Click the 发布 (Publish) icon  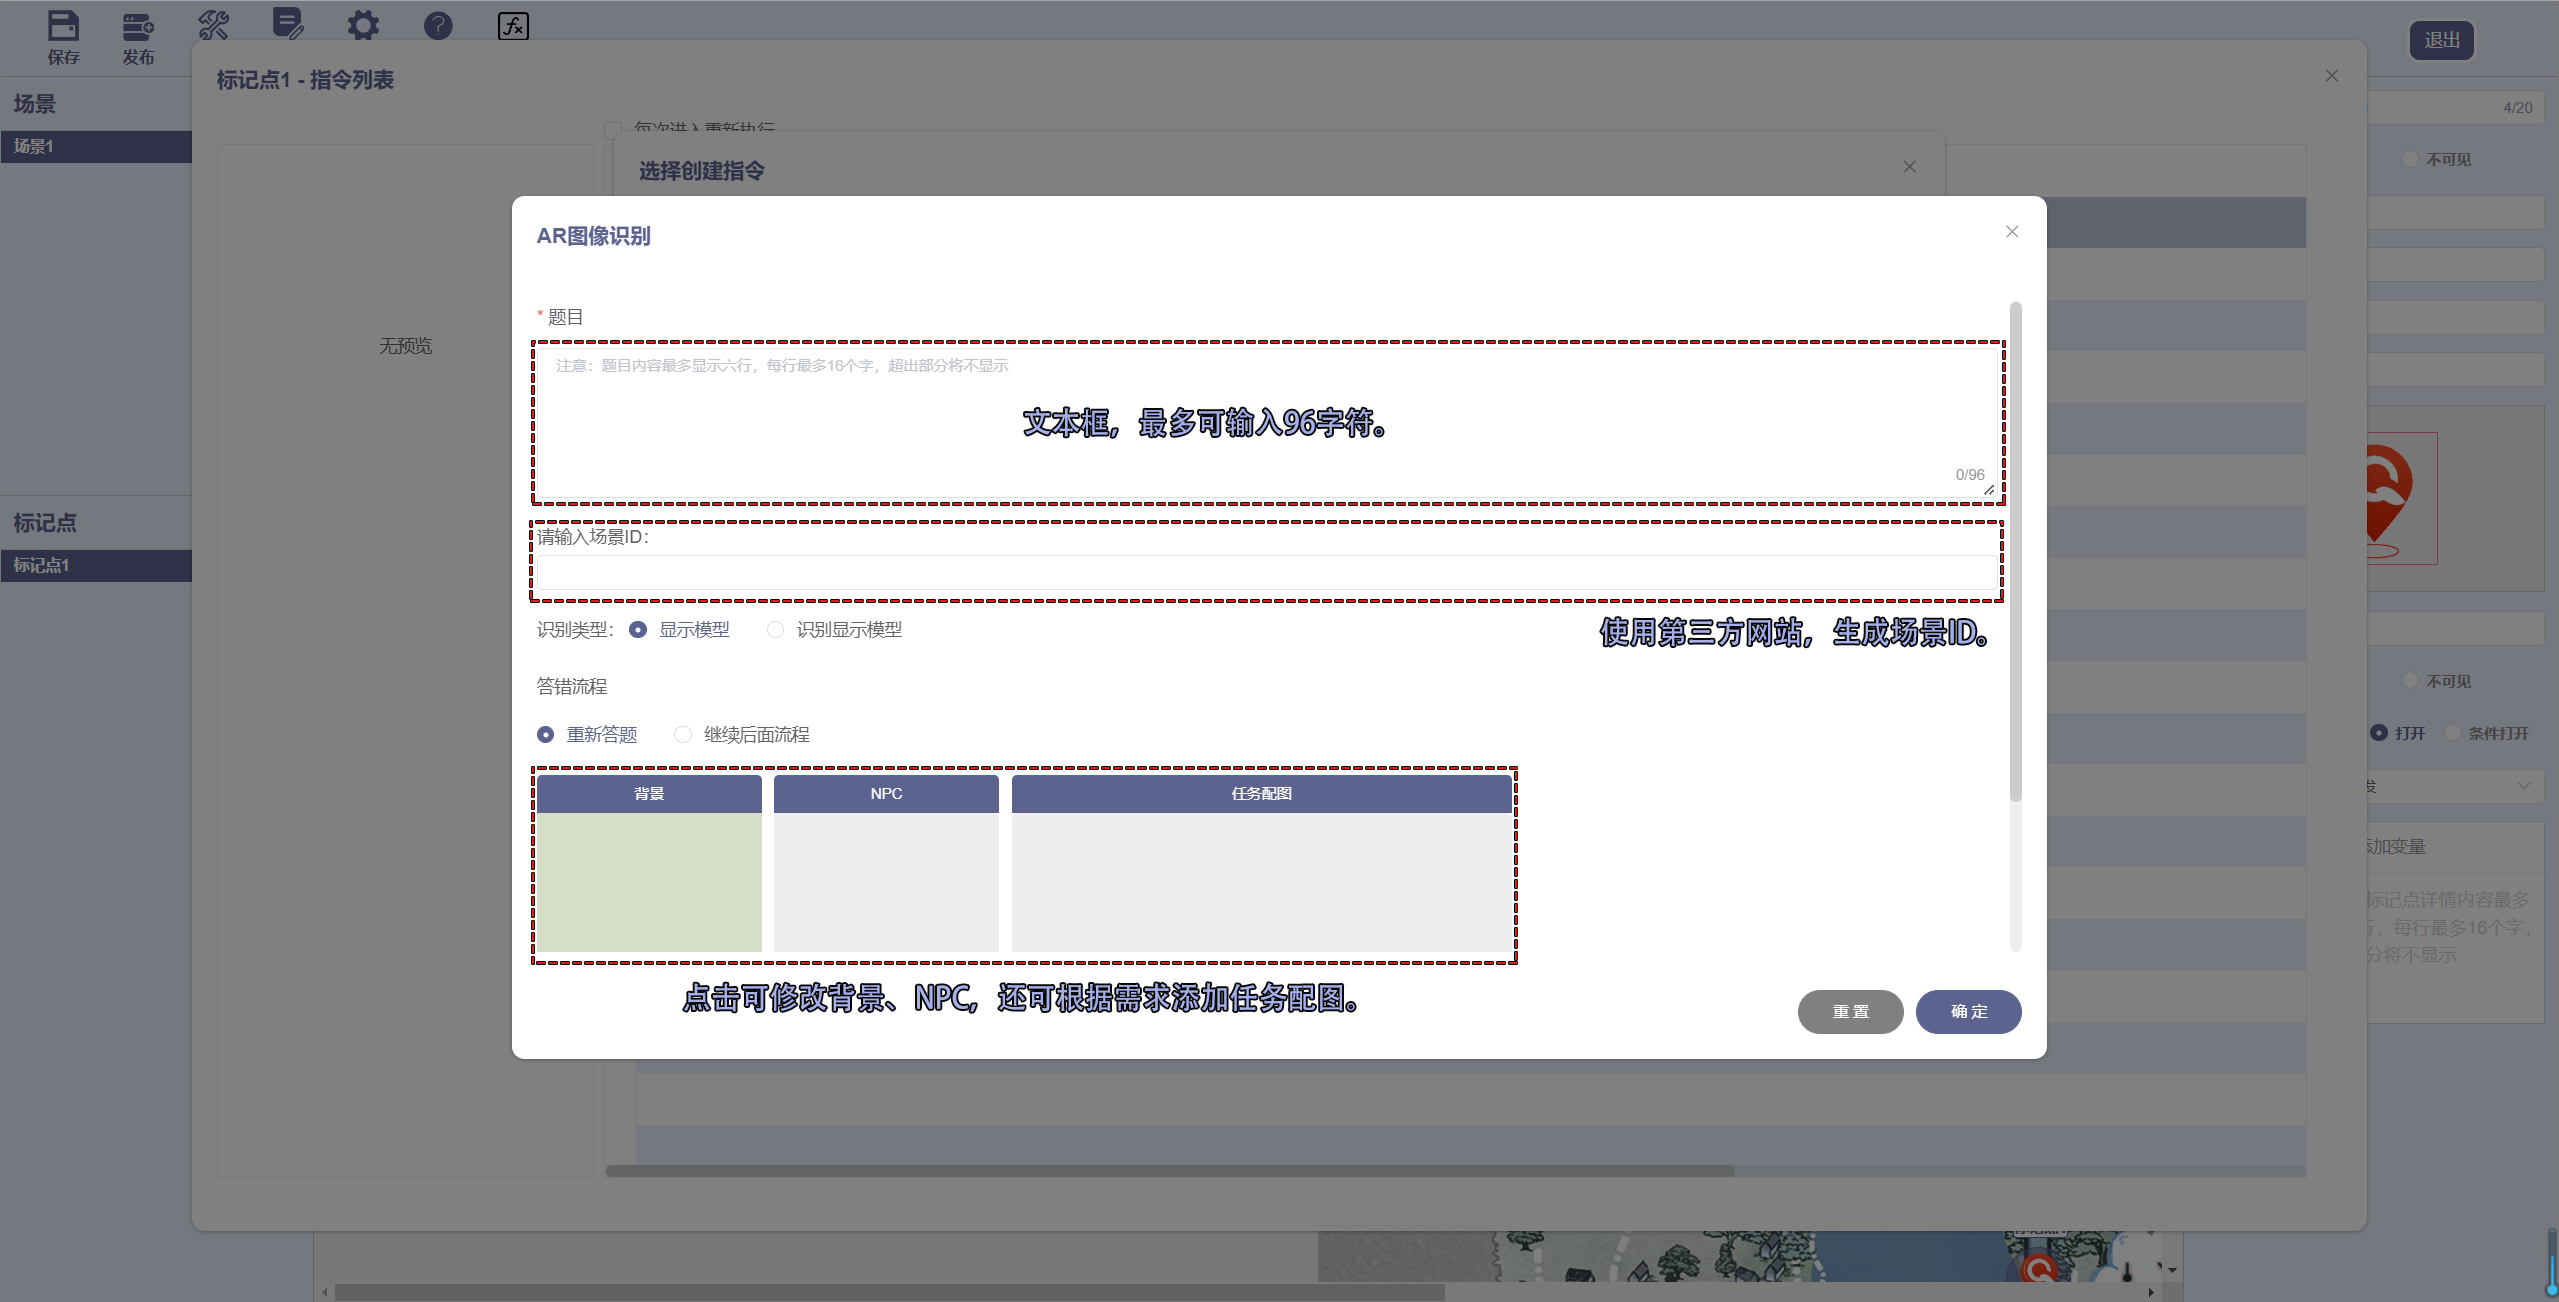pyautogui.click(x=138, y=25)
